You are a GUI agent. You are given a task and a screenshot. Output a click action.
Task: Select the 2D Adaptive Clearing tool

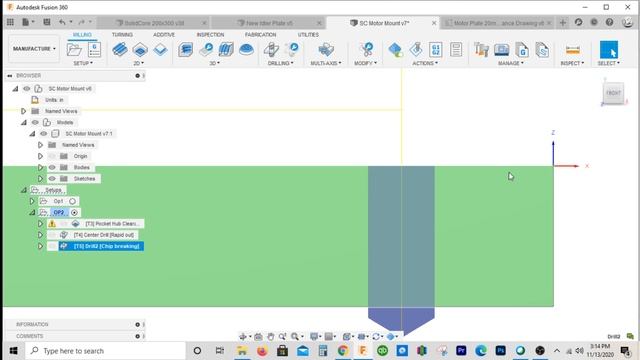pyautogui.click(x=120, y=50)
